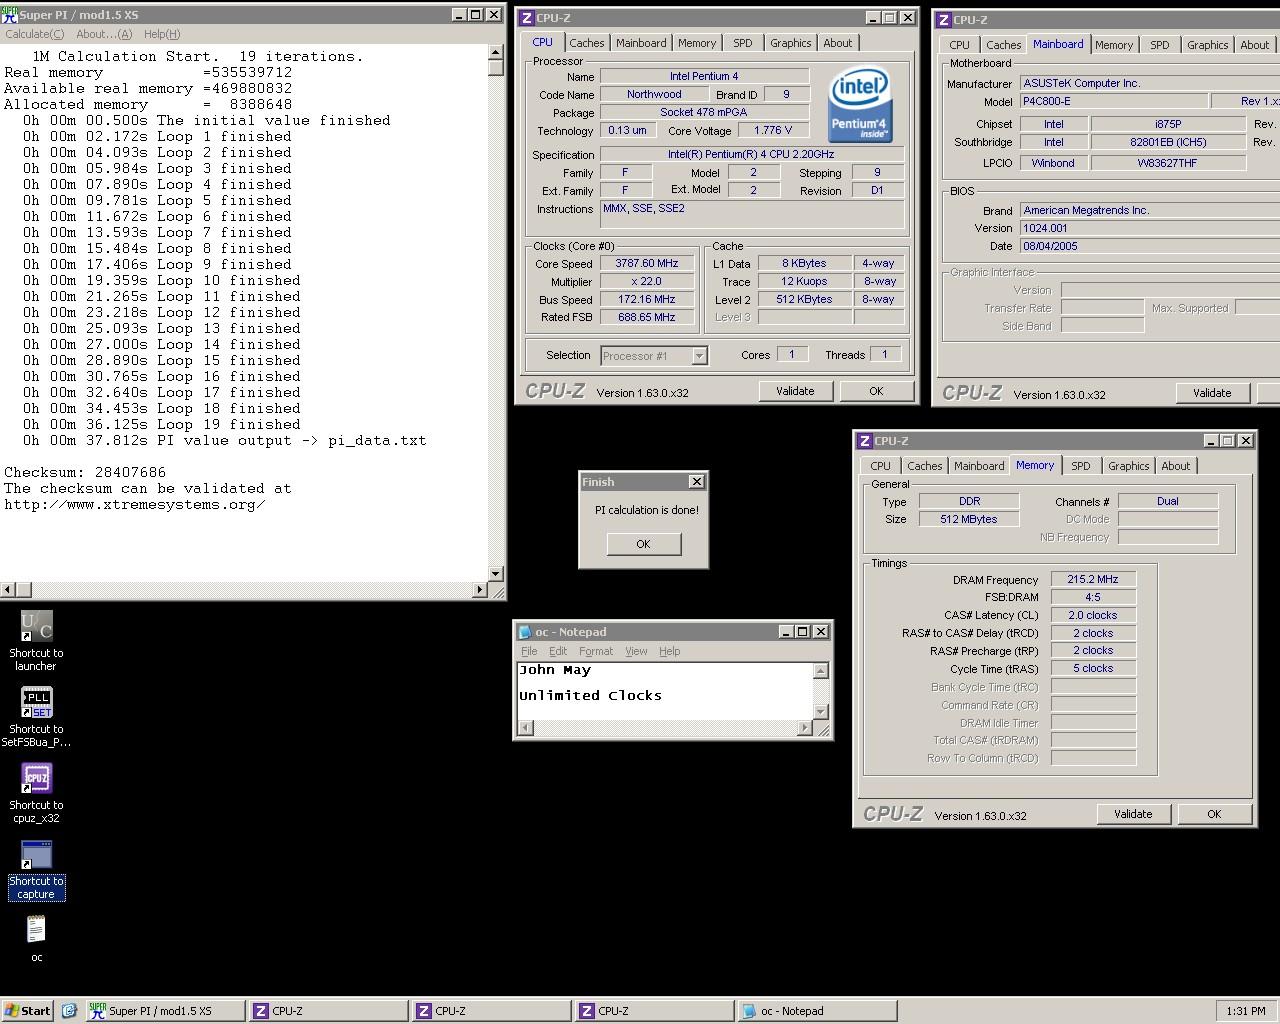
Task: Click the quick launch icon beside Start
Action: [69, 1011]
